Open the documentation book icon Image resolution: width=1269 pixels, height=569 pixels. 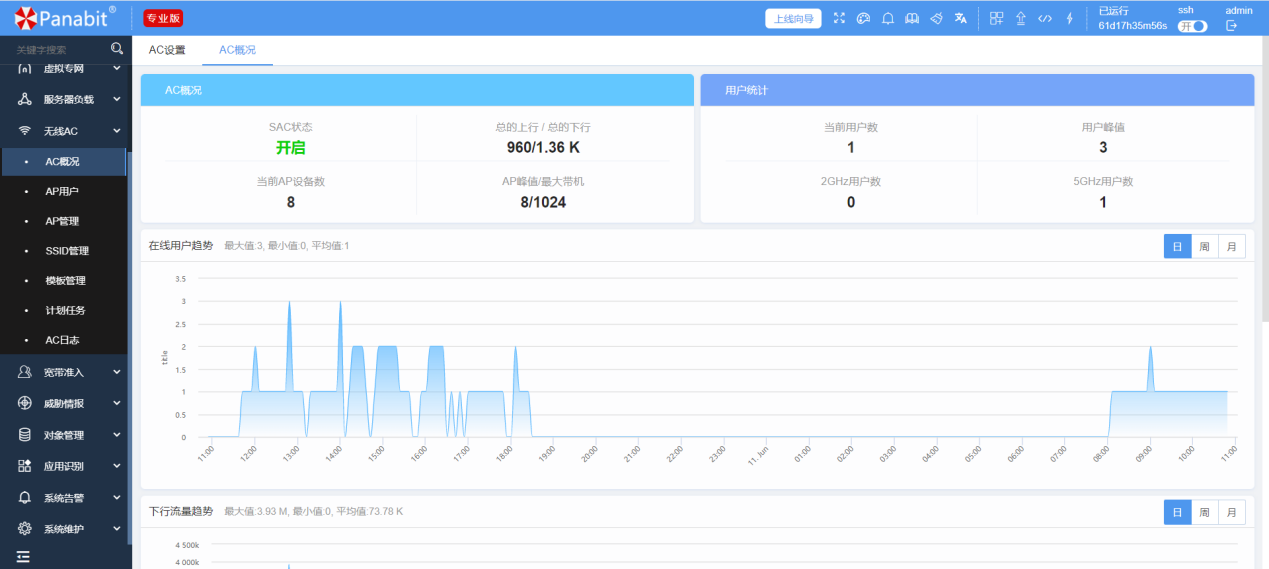[x=912, y=18]
